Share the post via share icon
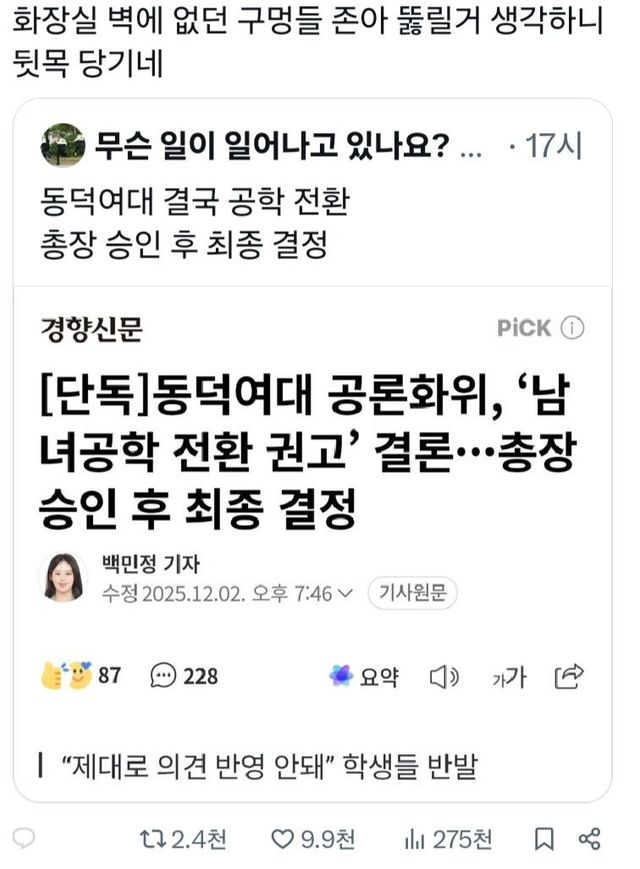 coord(589,839)
